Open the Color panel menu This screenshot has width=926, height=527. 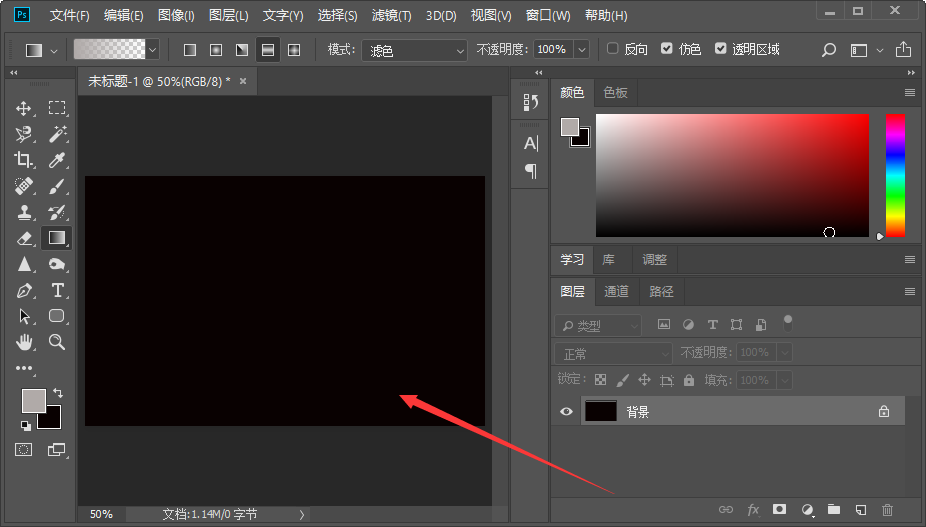[x=909, y=93]
